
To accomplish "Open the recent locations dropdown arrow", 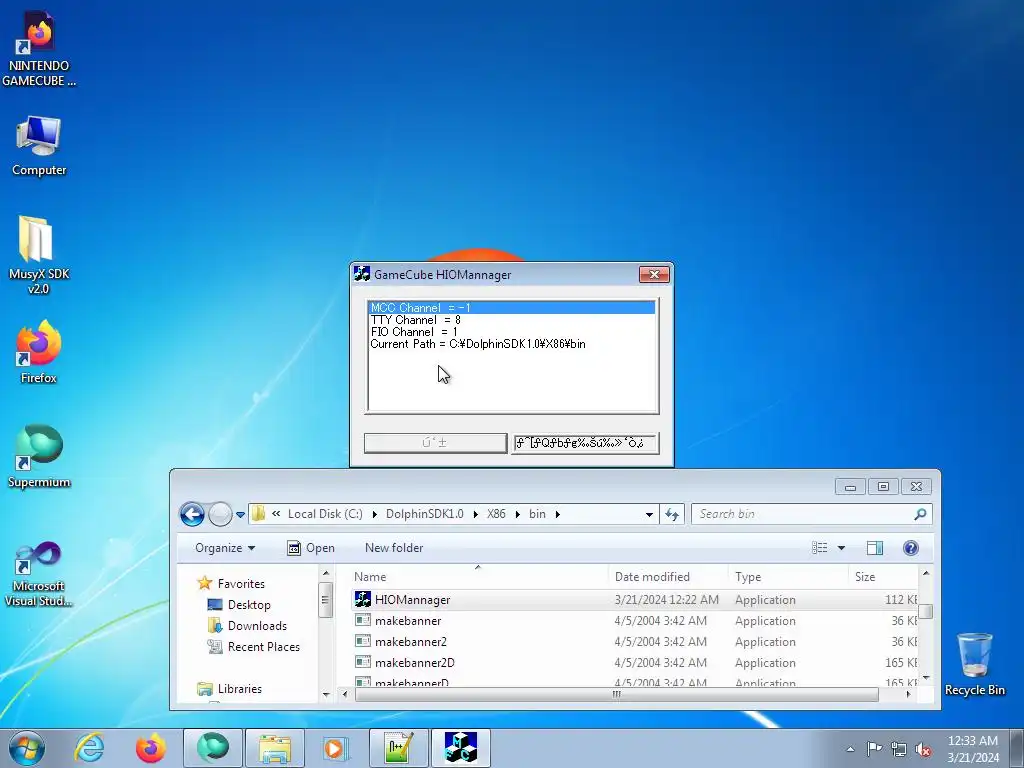I will click(x=240, y=515).
